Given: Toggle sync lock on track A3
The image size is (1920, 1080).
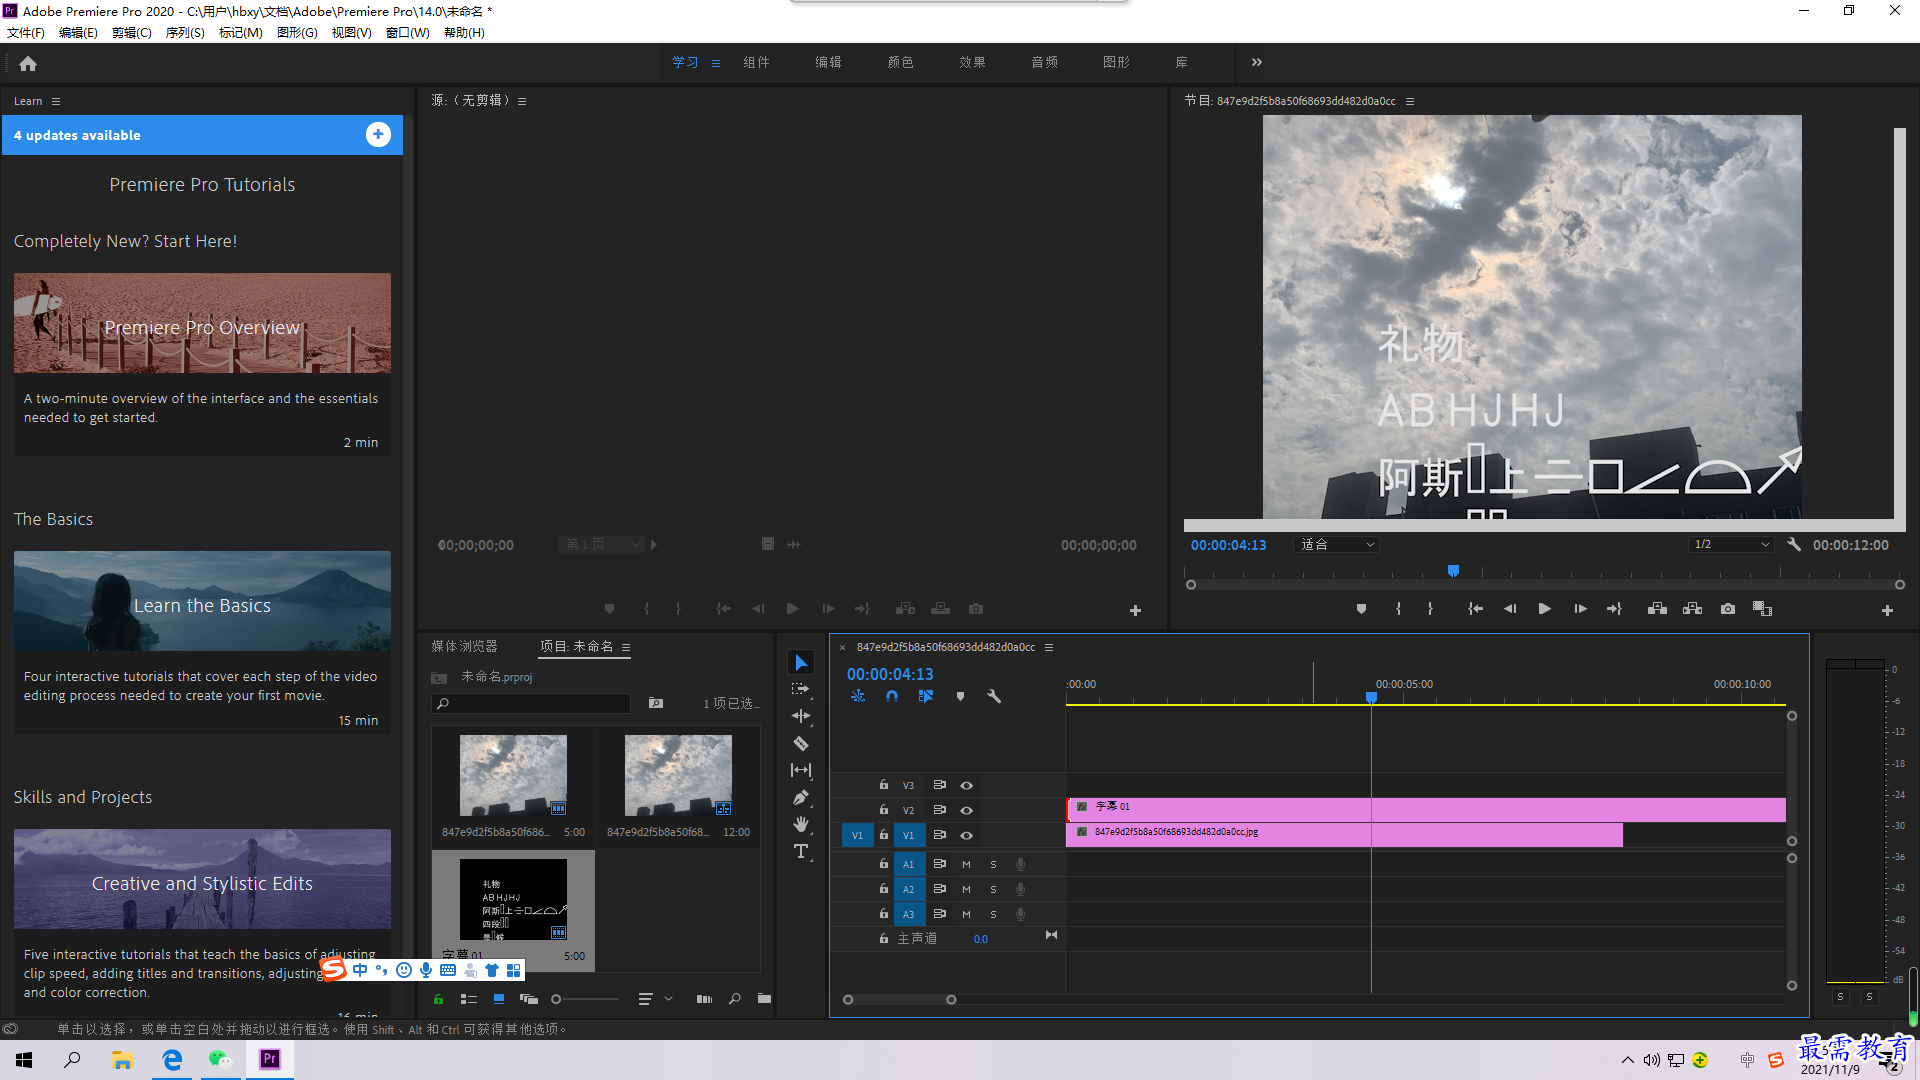Looking at the screenshot, I should (939, 914).
